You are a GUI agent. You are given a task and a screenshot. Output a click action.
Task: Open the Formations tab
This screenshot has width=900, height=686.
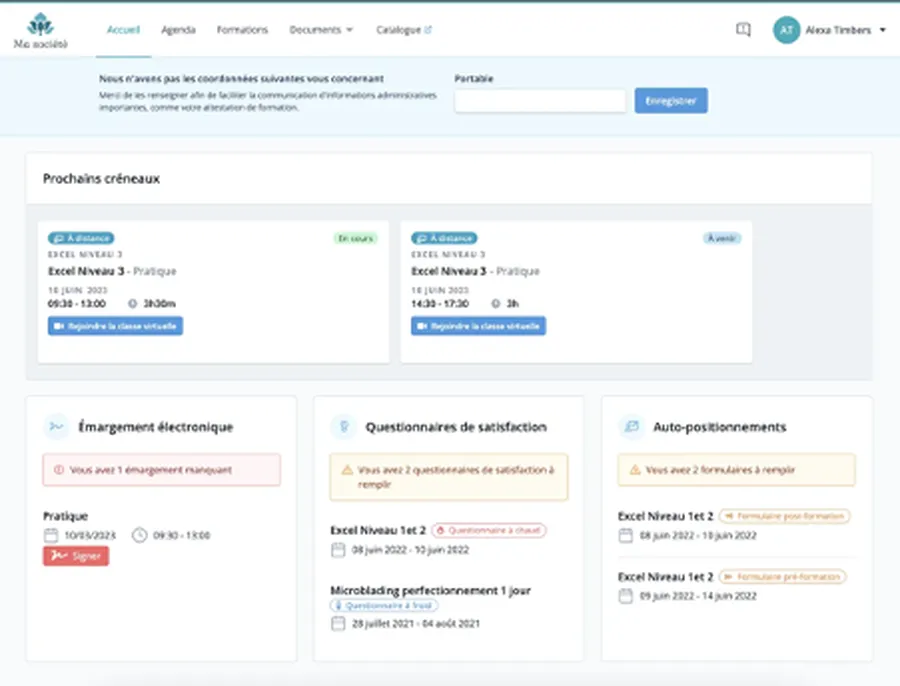242,29
